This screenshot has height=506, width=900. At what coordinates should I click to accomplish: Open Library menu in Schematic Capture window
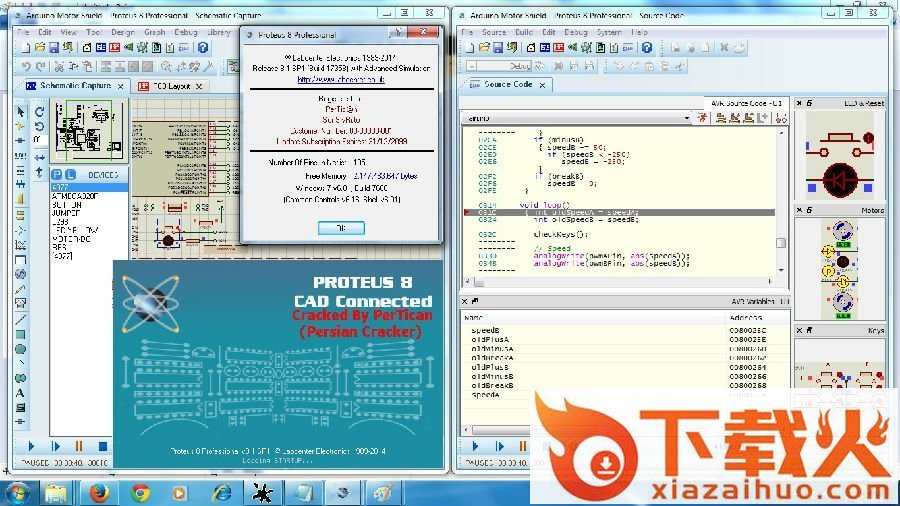219,32
